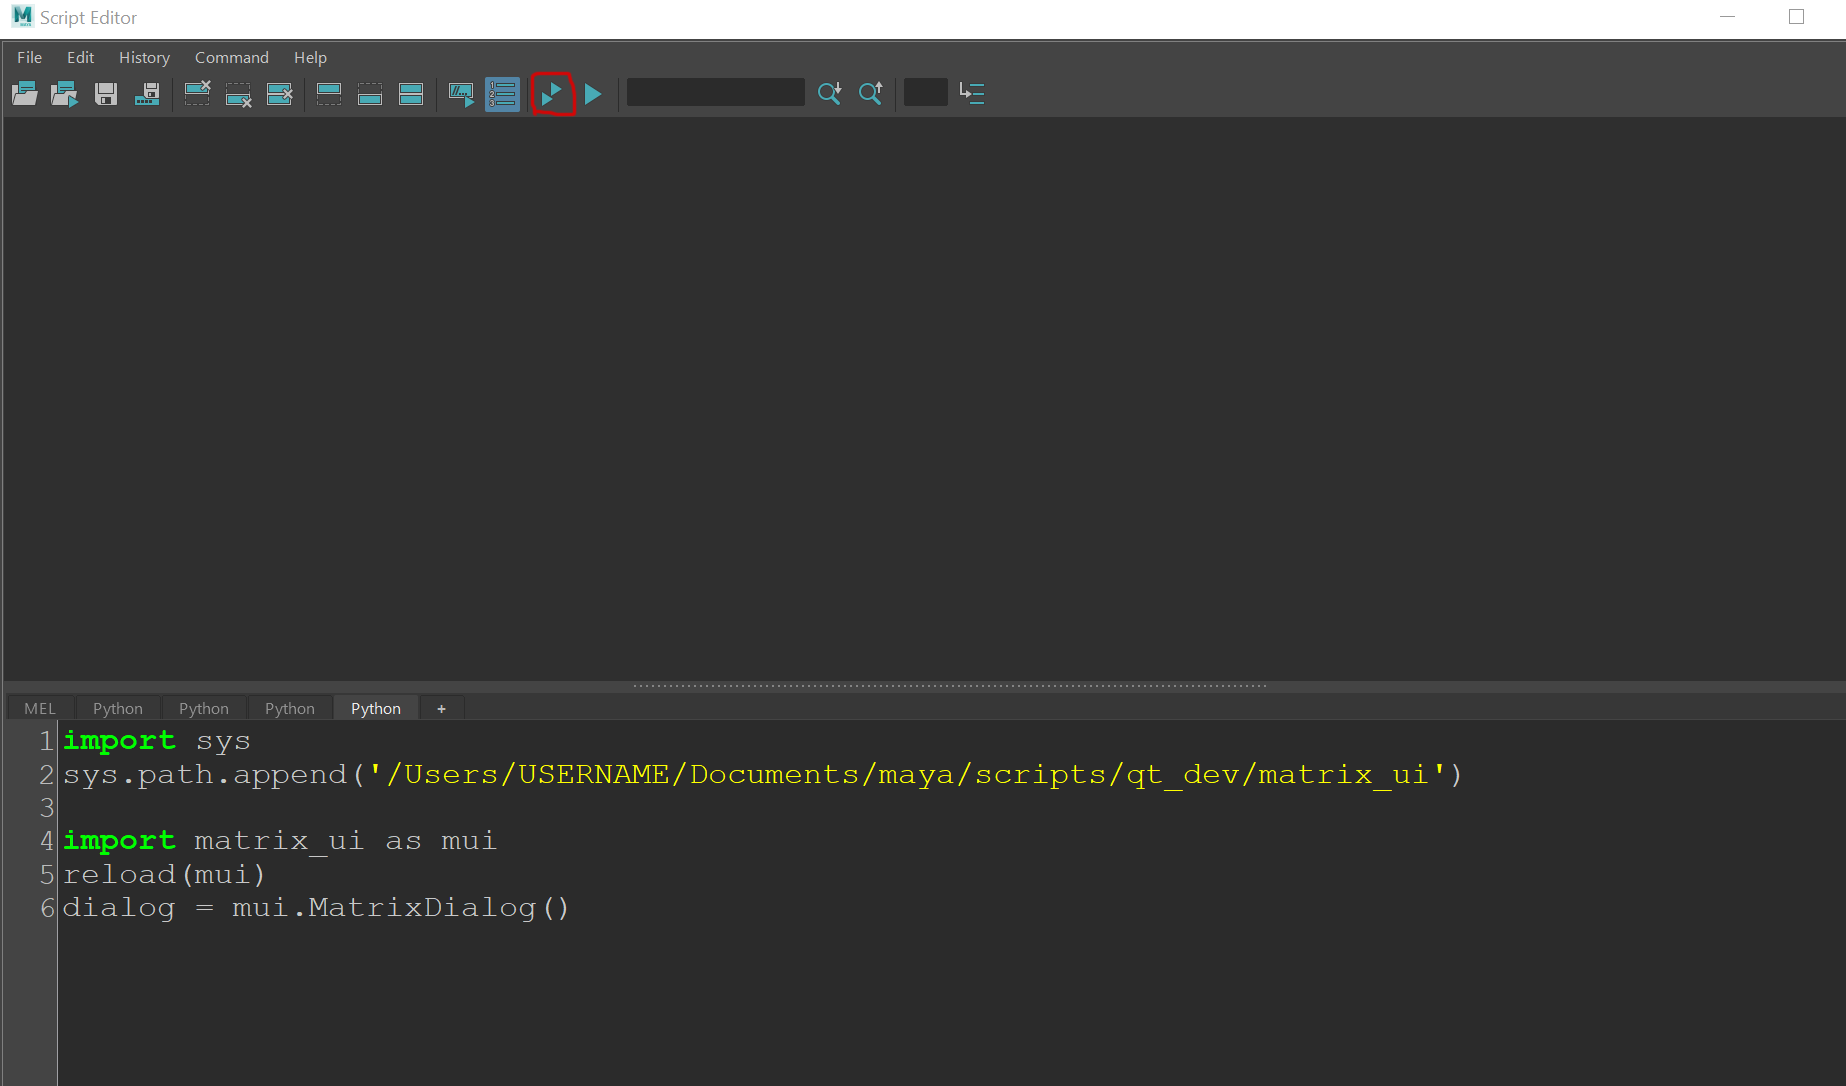This screenshot has height=1086, width=1846.
Task: Click the Source Script icon
Action: pos(65,94)
